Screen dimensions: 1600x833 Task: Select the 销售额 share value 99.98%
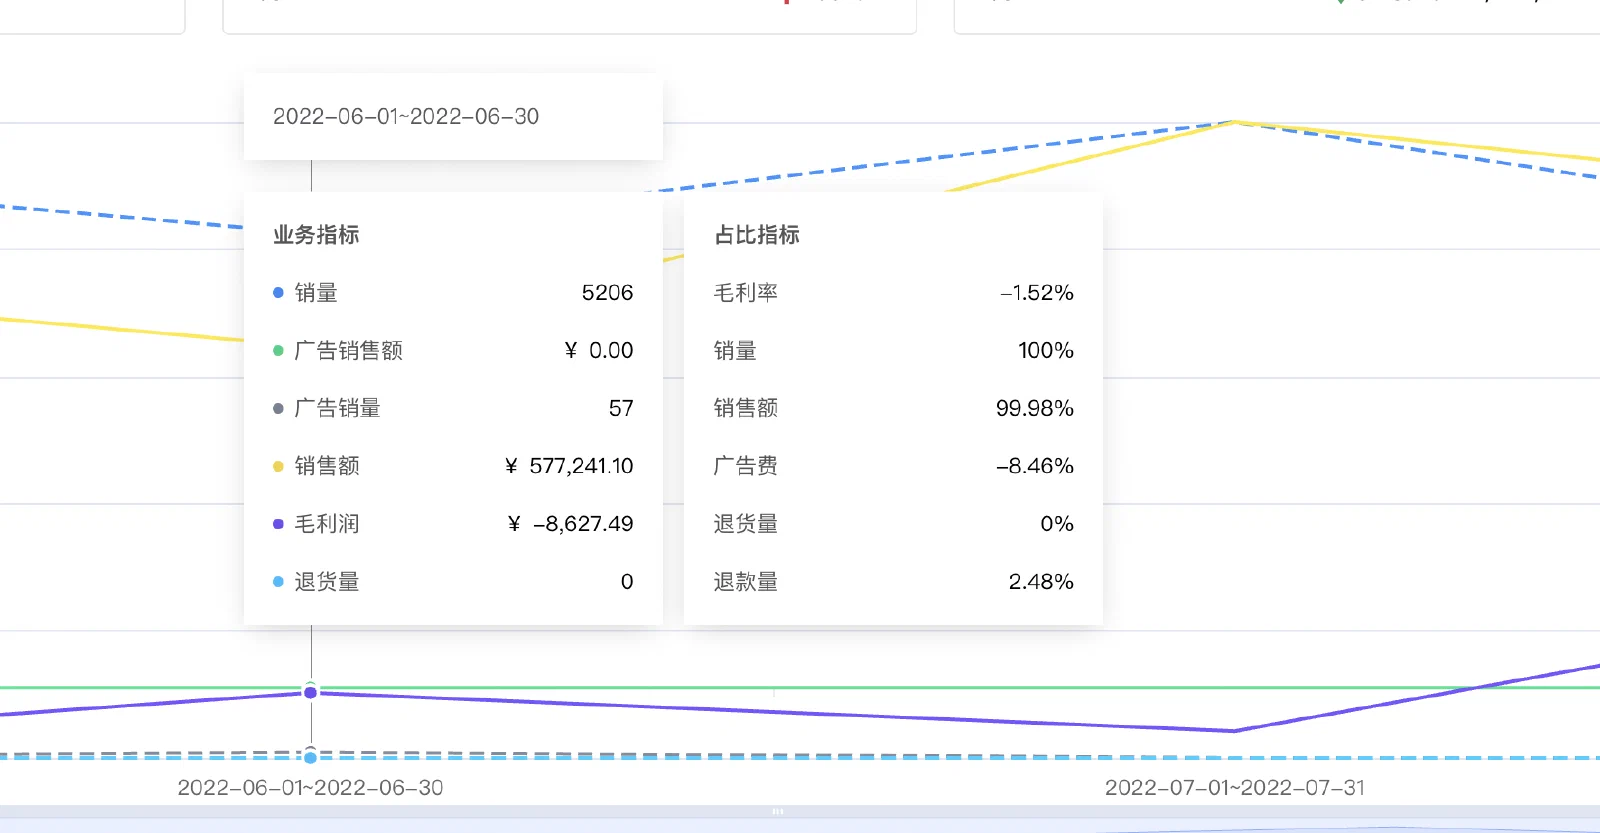(x=1035, y=409)
